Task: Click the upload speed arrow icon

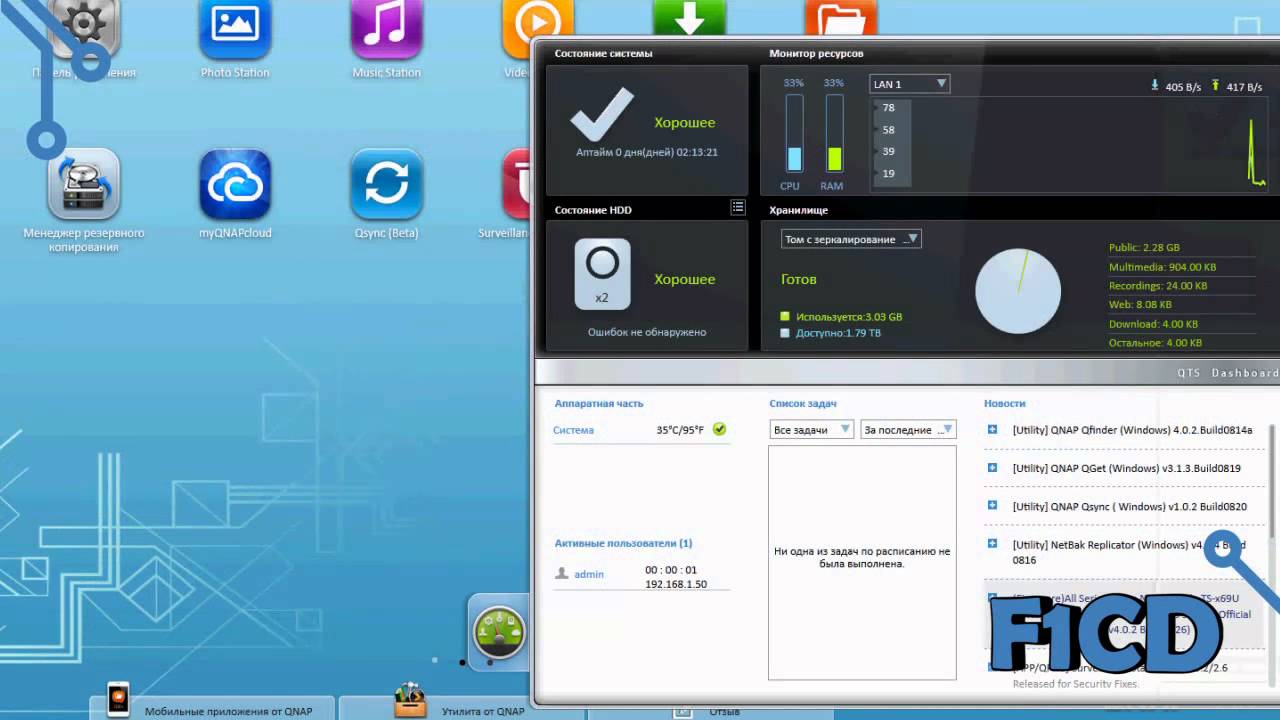Action: coord(1216,86)
